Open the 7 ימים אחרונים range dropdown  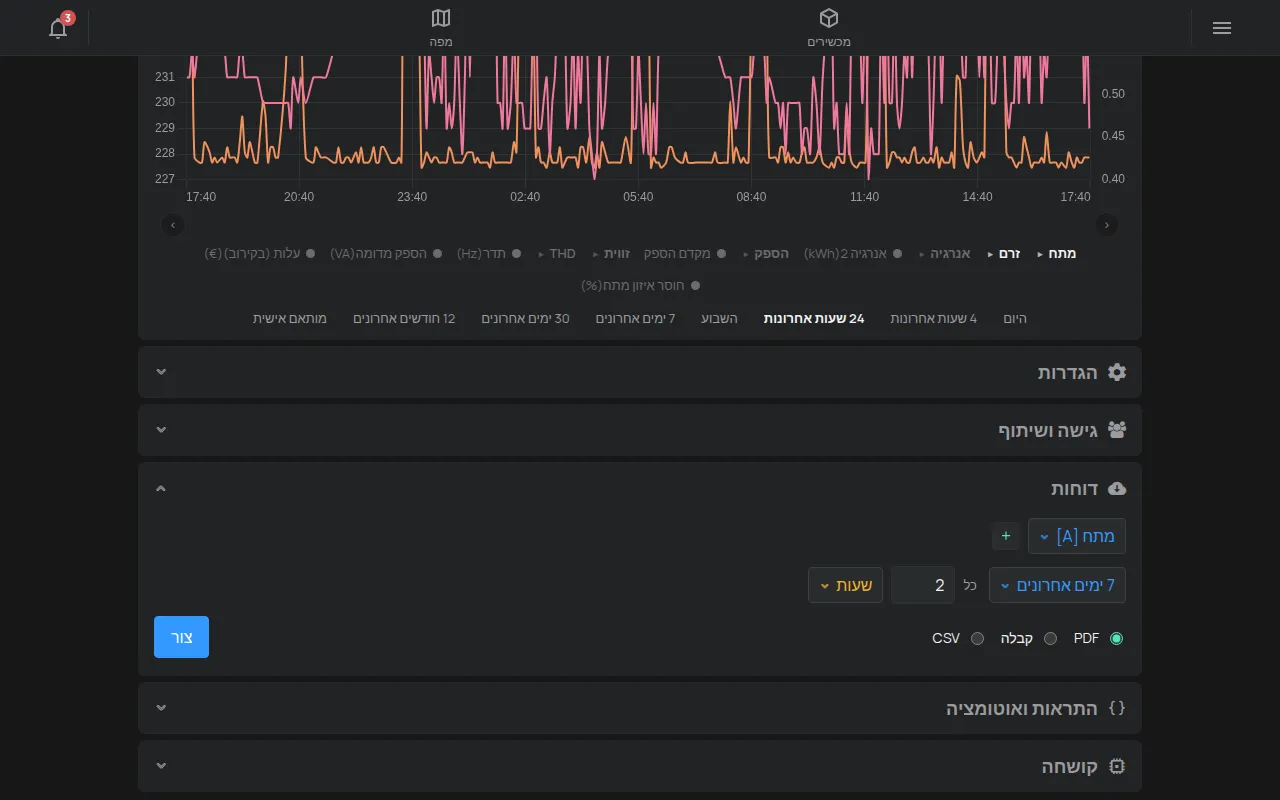tap(1057, 585)
